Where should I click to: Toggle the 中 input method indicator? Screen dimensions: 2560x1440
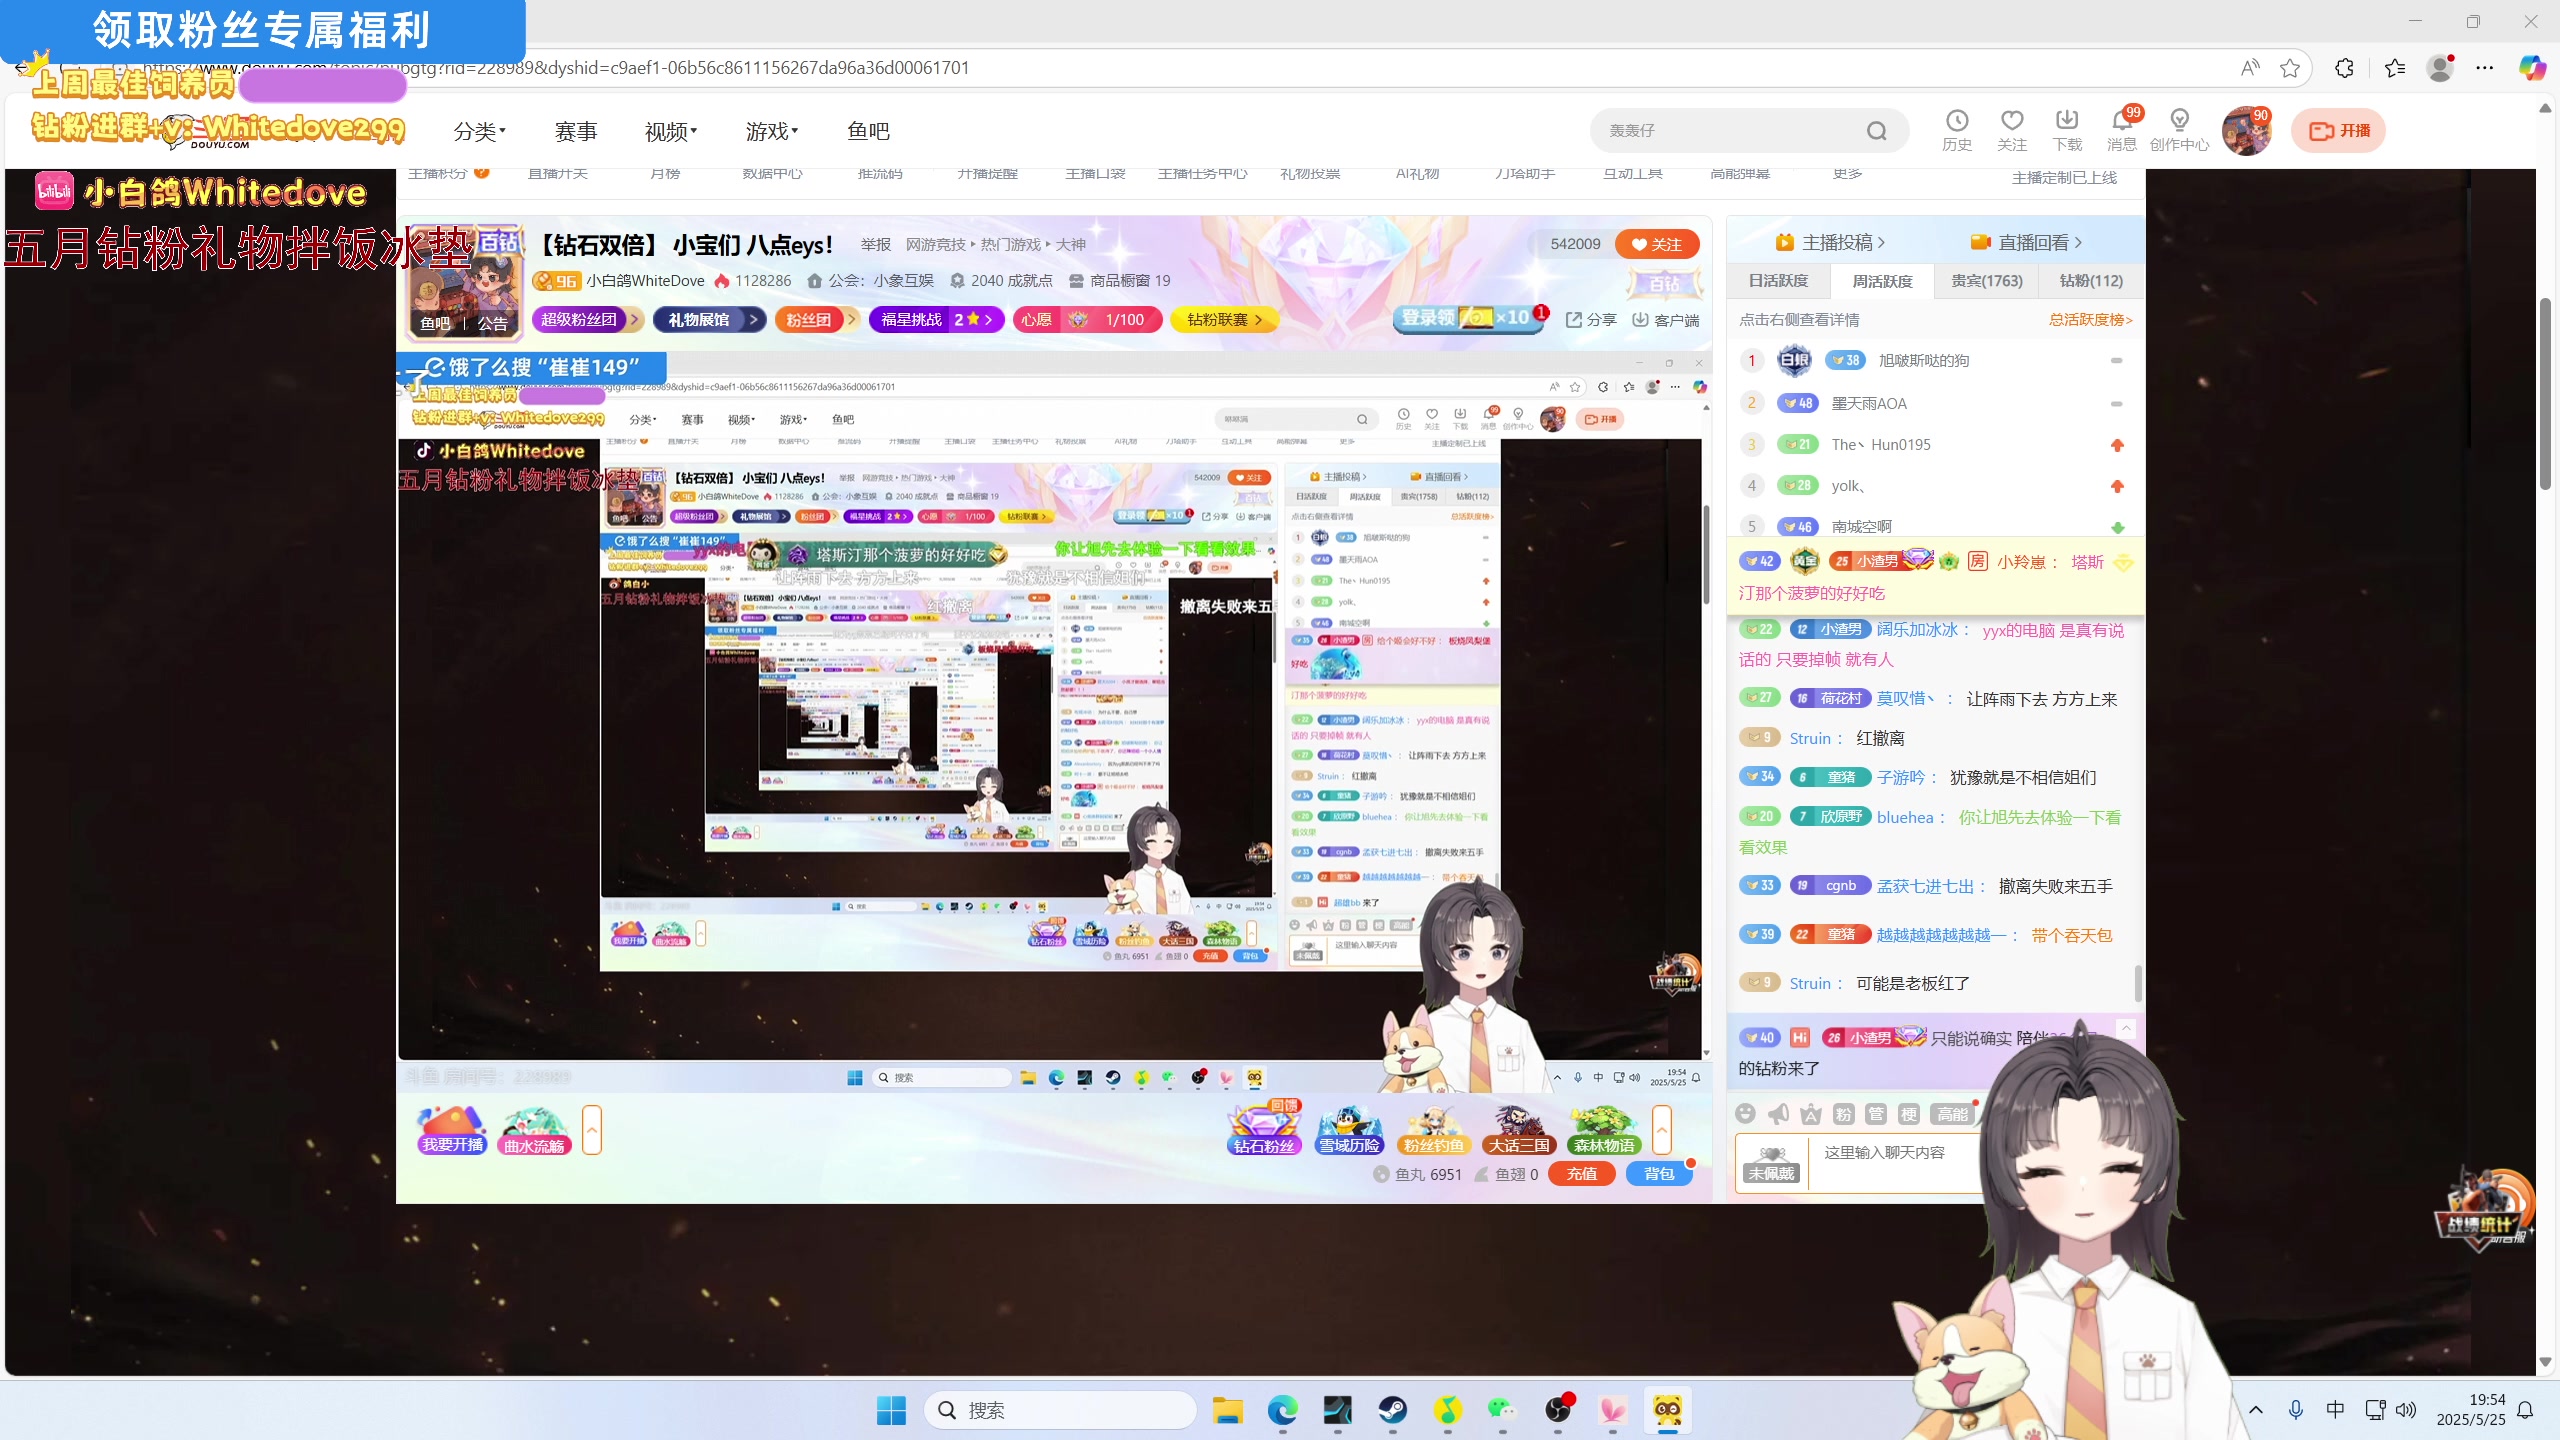click(x=2335, y=1410)
